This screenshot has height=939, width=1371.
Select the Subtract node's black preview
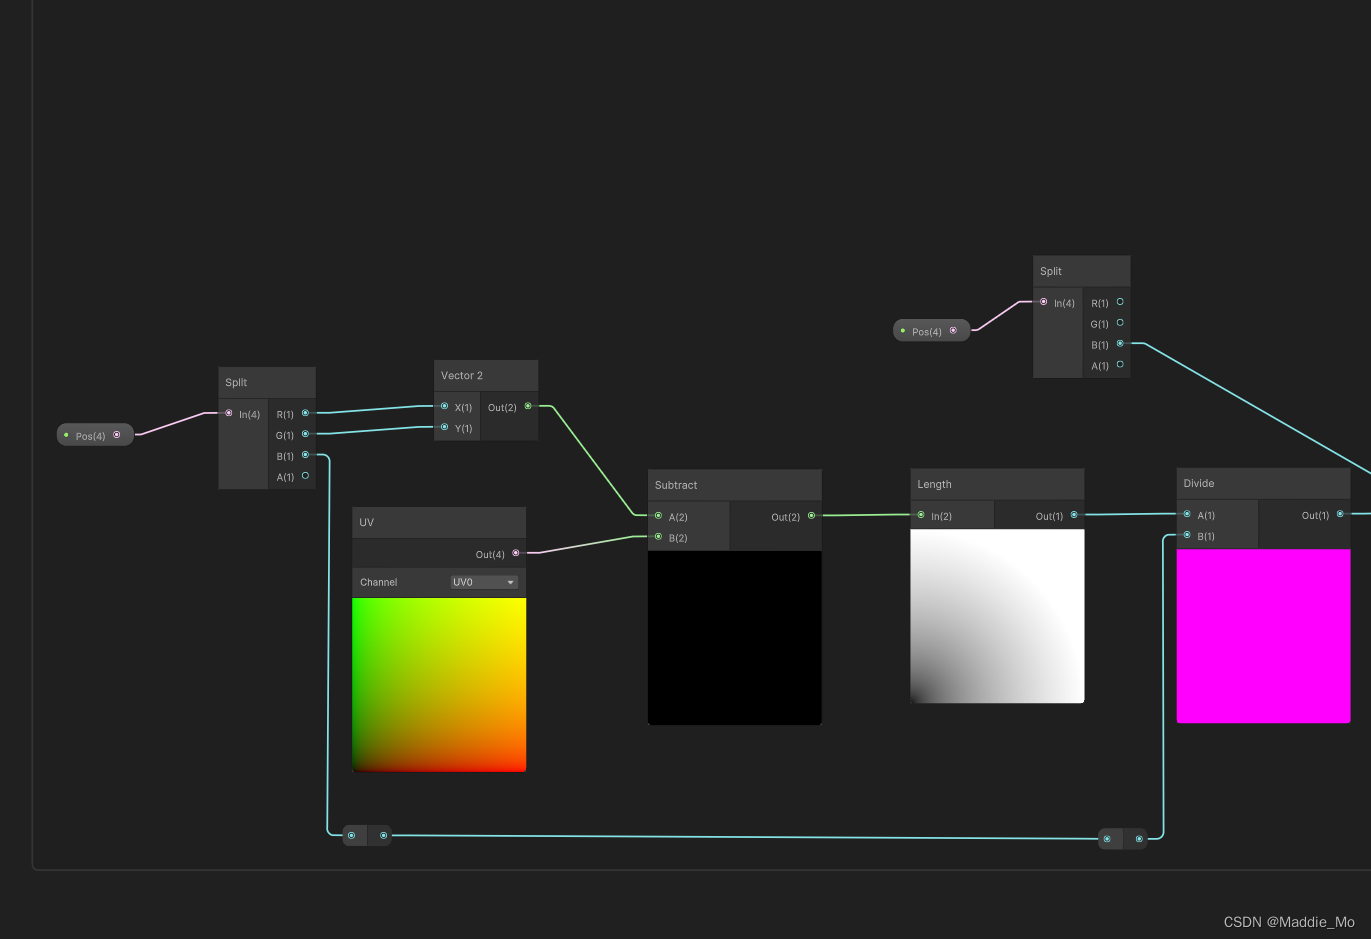tap(735, 638)
